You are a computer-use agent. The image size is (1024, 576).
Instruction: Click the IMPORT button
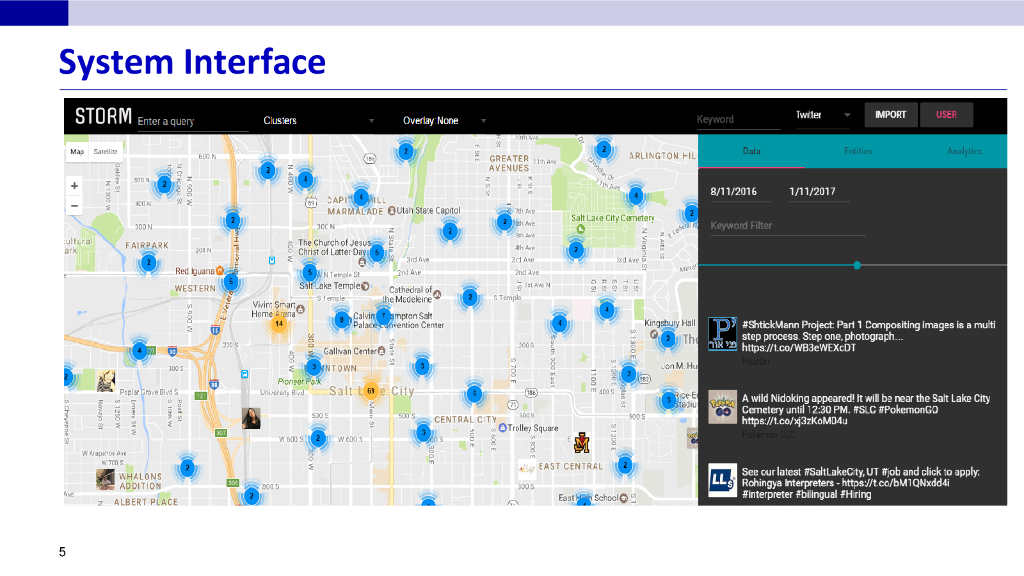coord(890,115)
